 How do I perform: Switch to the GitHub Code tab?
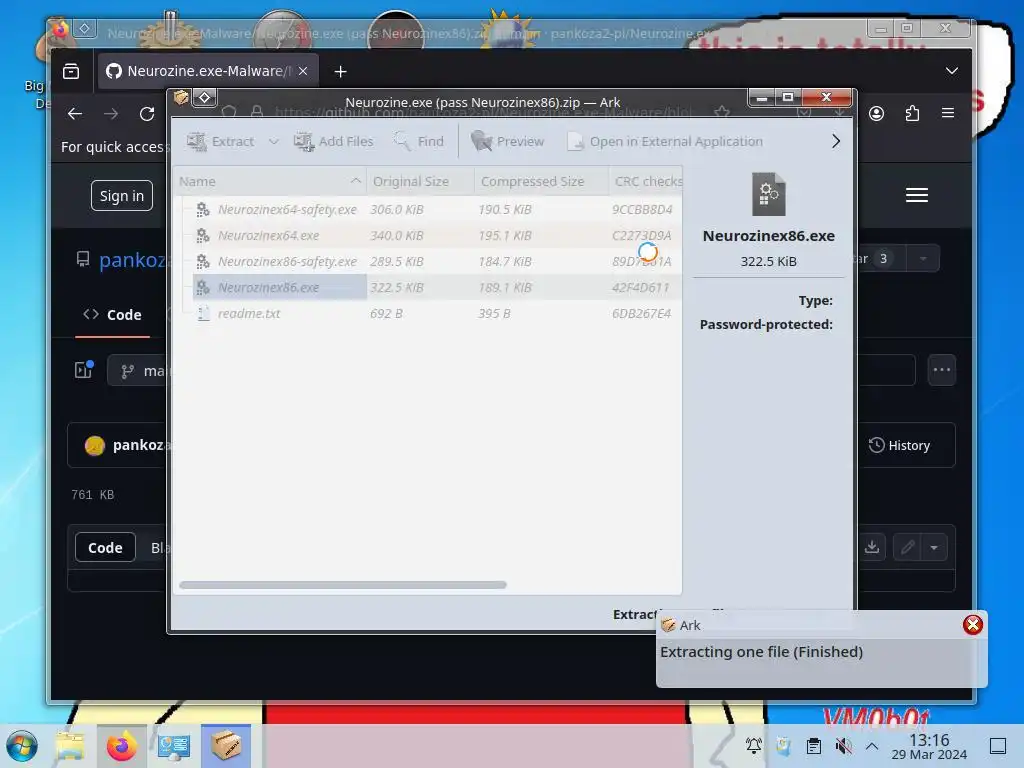point(112,315)
